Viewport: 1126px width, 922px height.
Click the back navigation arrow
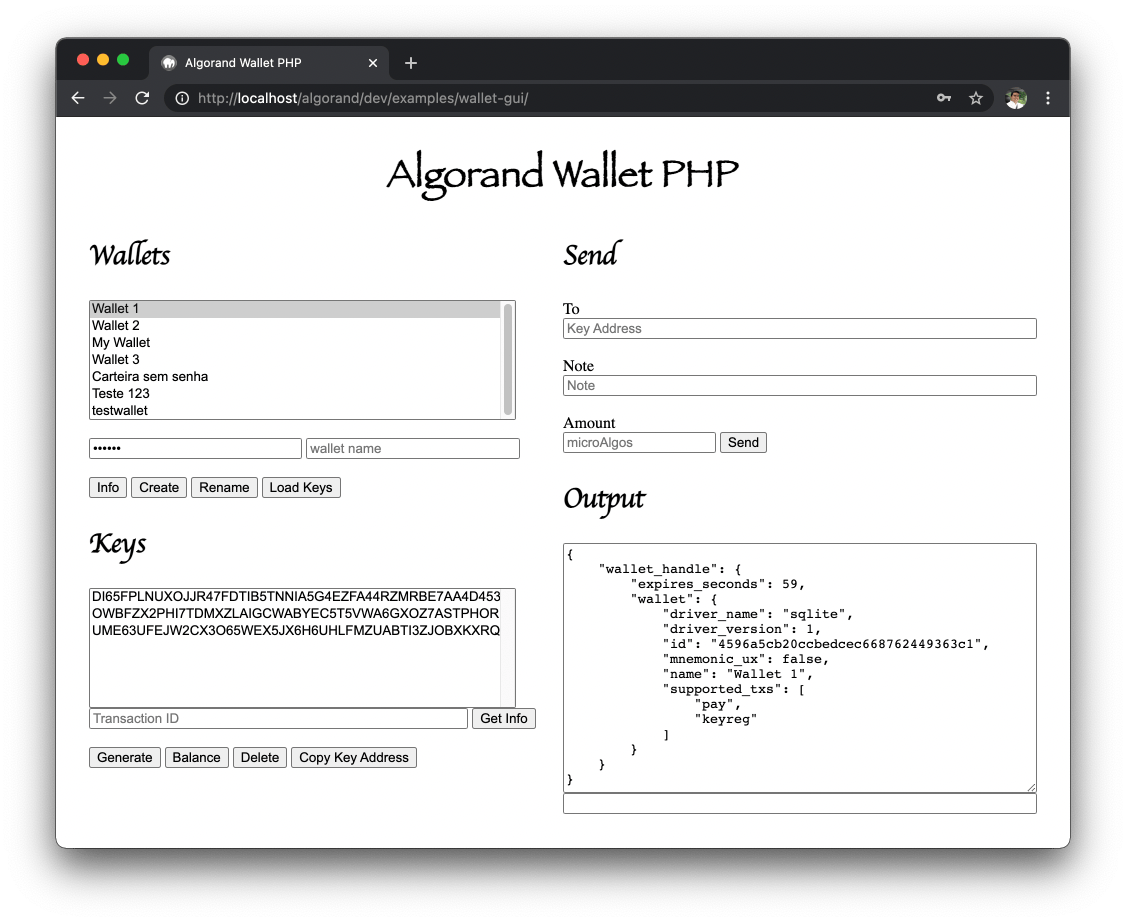click(x=78, y=98)
